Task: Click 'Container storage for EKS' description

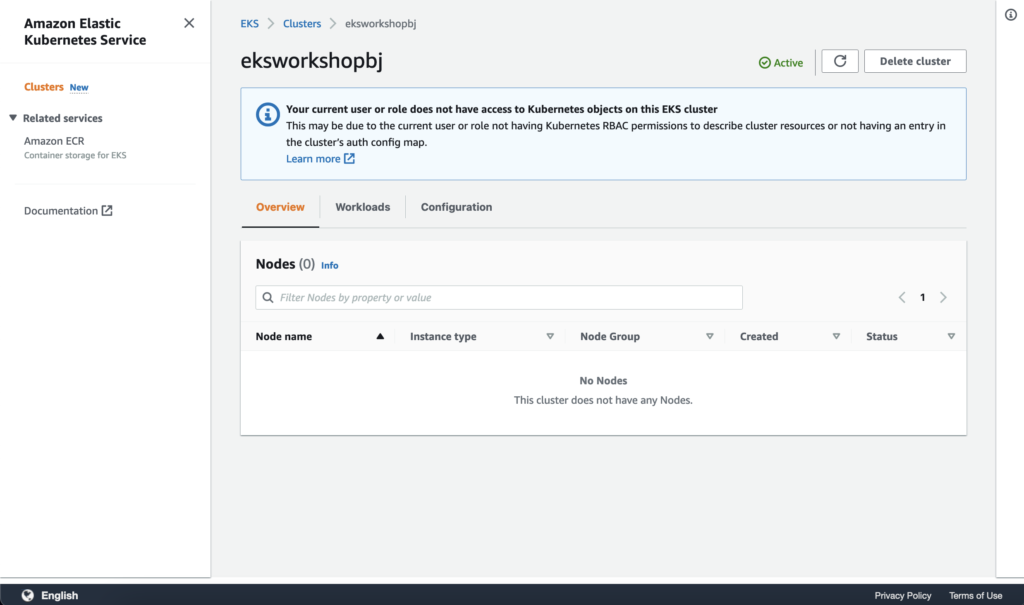Action: pyautogui.click(x=75, y=155)
